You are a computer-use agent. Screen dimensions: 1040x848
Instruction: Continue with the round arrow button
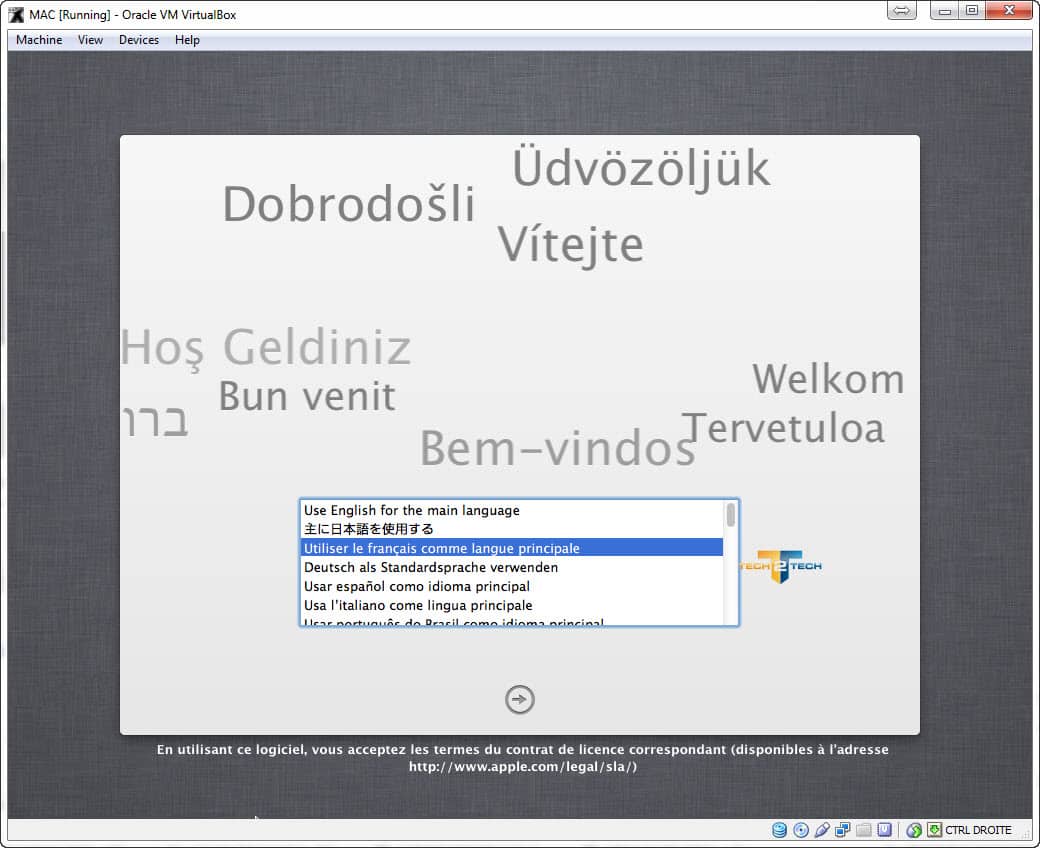519,699
